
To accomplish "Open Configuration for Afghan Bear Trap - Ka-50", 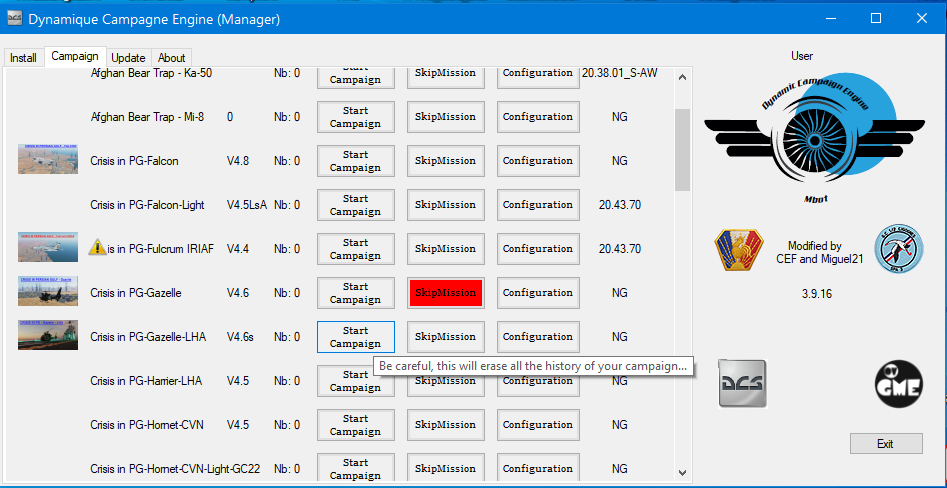I will [x=538, y=77].
